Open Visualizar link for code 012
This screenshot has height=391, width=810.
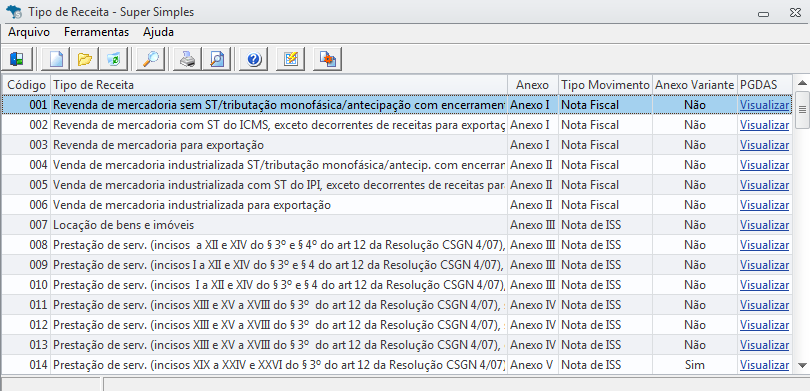coord(764,325)
